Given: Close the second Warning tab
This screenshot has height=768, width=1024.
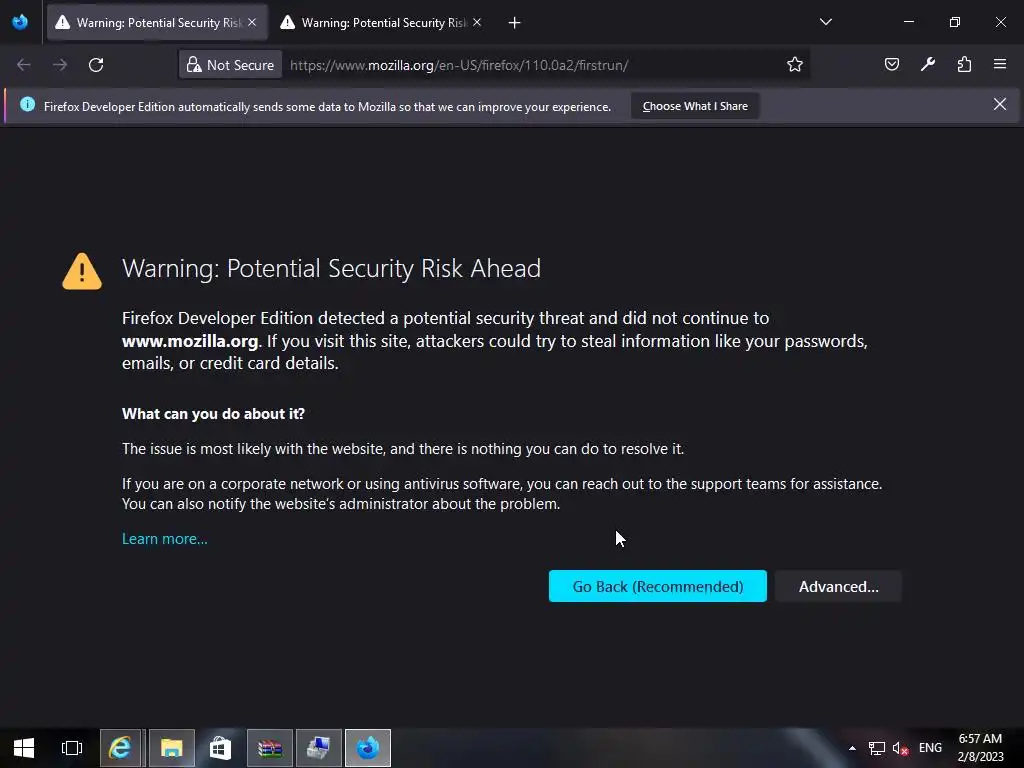Looking at the screenshot, I should pyautogui.click(x=477, y=23).
